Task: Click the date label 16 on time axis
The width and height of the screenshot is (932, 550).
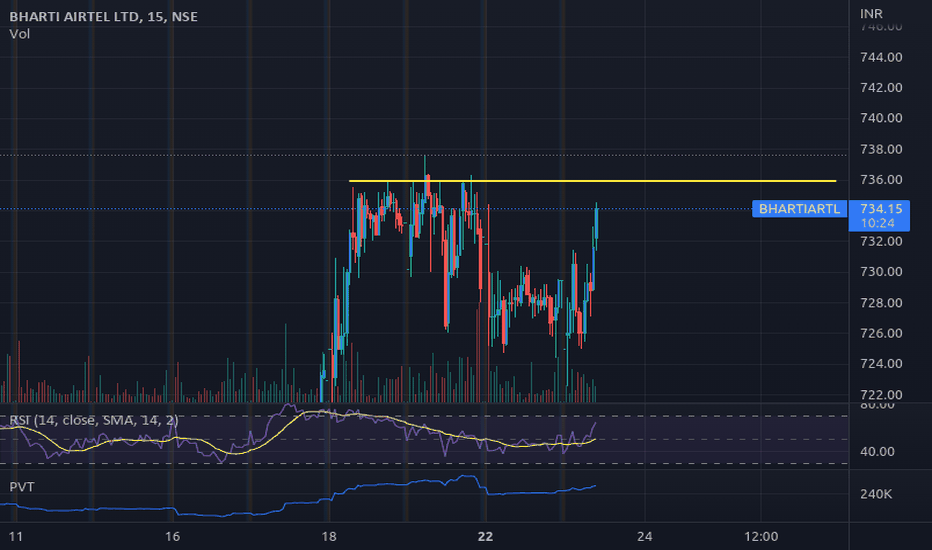Action: [172, 536]
